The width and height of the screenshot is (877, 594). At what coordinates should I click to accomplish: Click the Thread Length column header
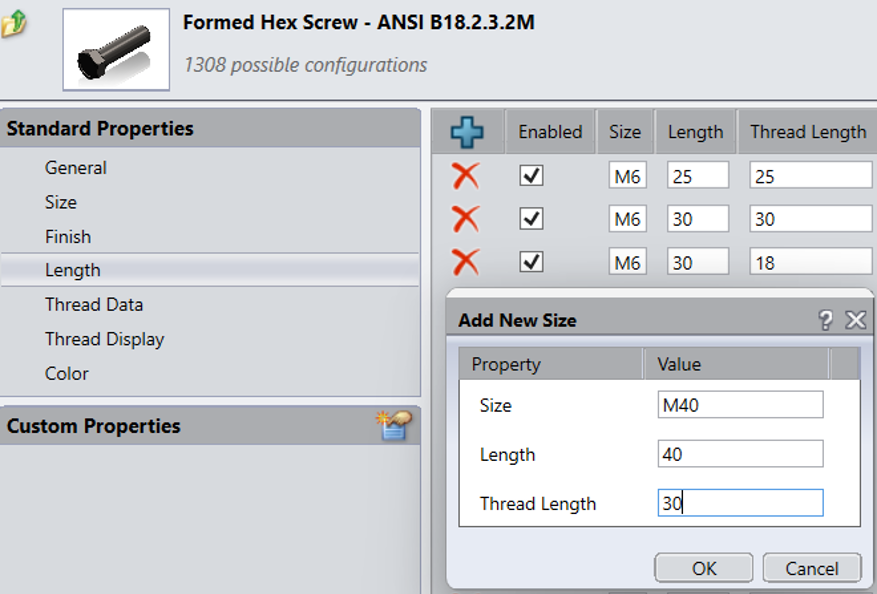pyautogui.click(x=808, y=132)
